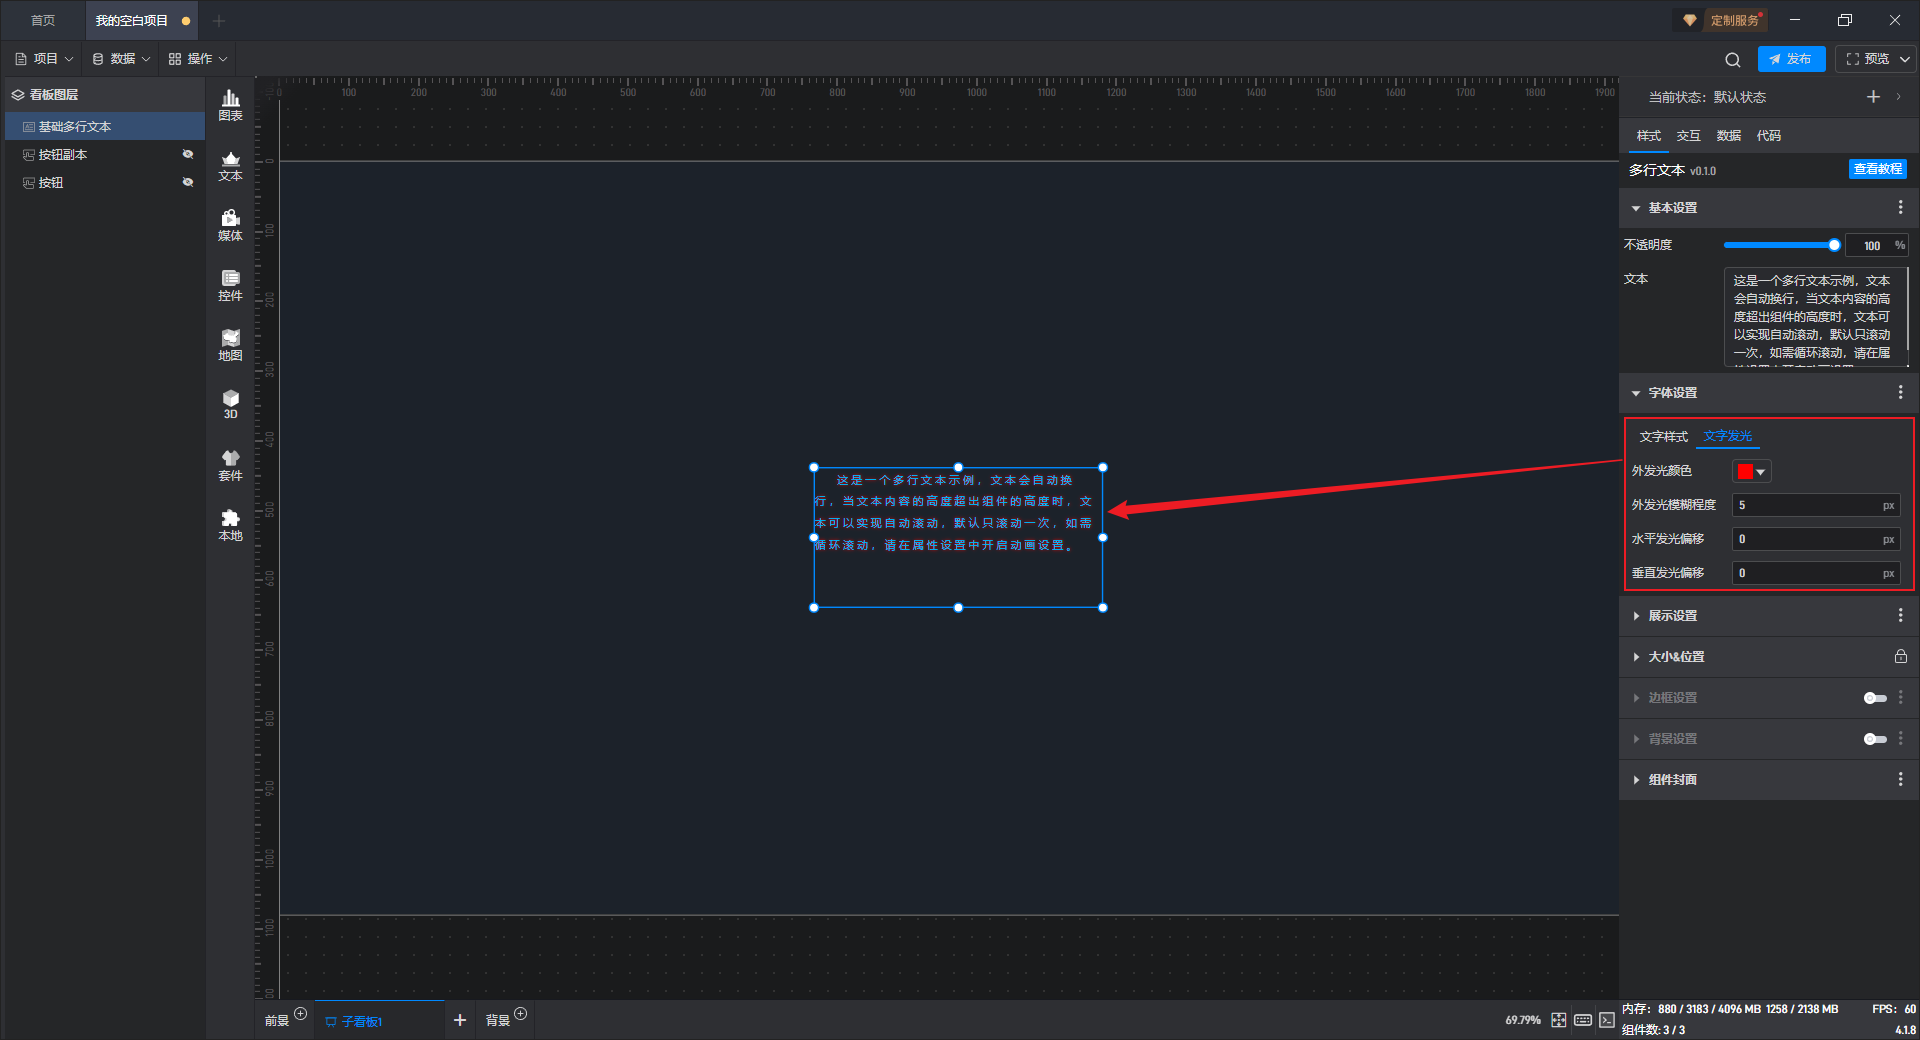Expand the 组件封面 section
This screenshot has width=1920, height=1040.
pos(1636,780)
